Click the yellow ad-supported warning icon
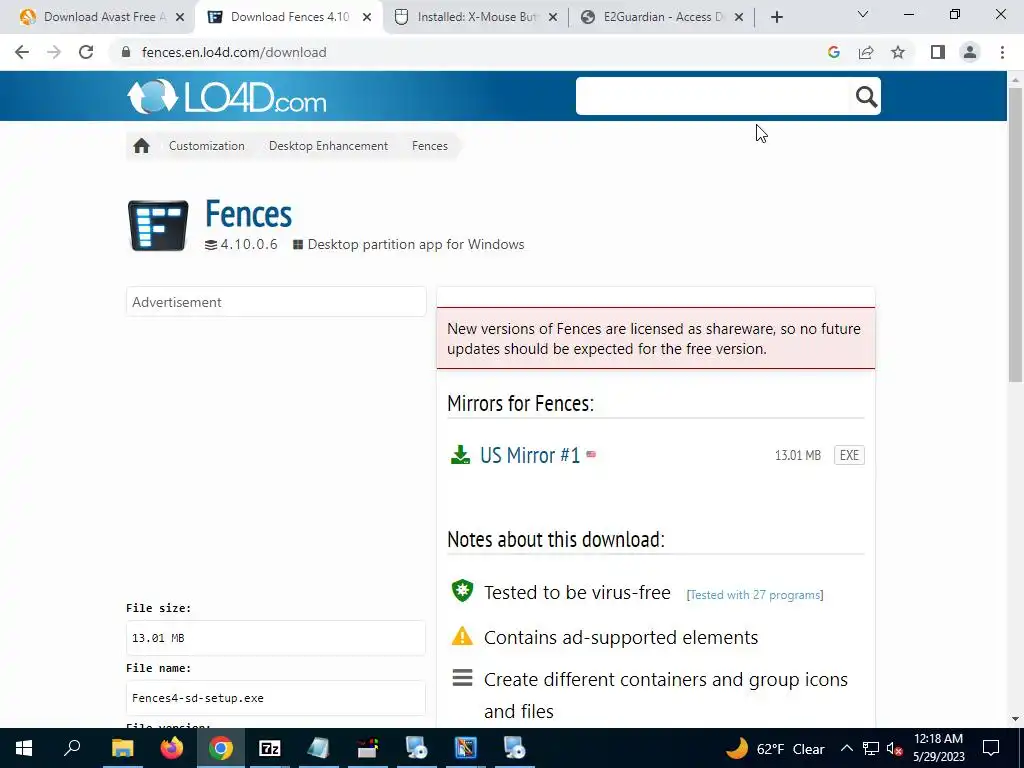 pos(462,636)
